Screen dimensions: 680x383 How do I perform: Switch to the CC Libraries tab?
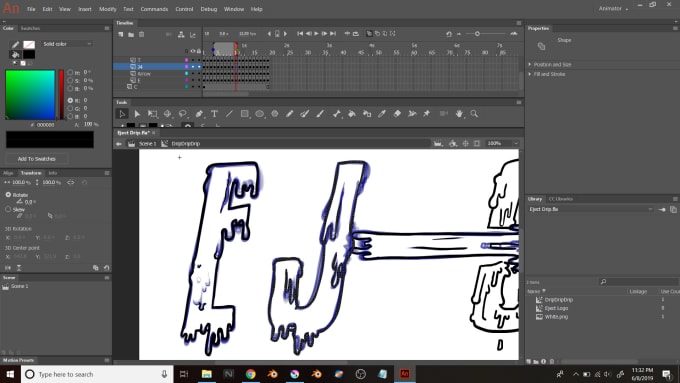click(561, 199)
